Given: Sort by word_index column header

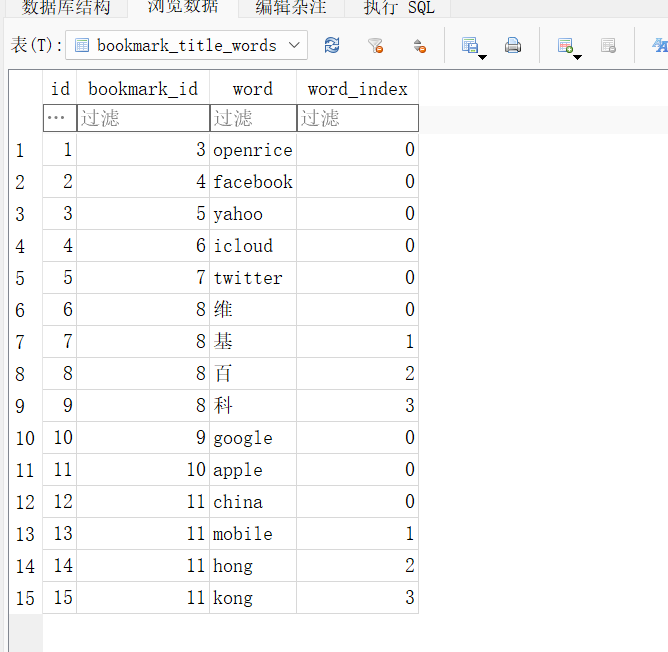Looking at the screenshot, I should pos(357,89).
